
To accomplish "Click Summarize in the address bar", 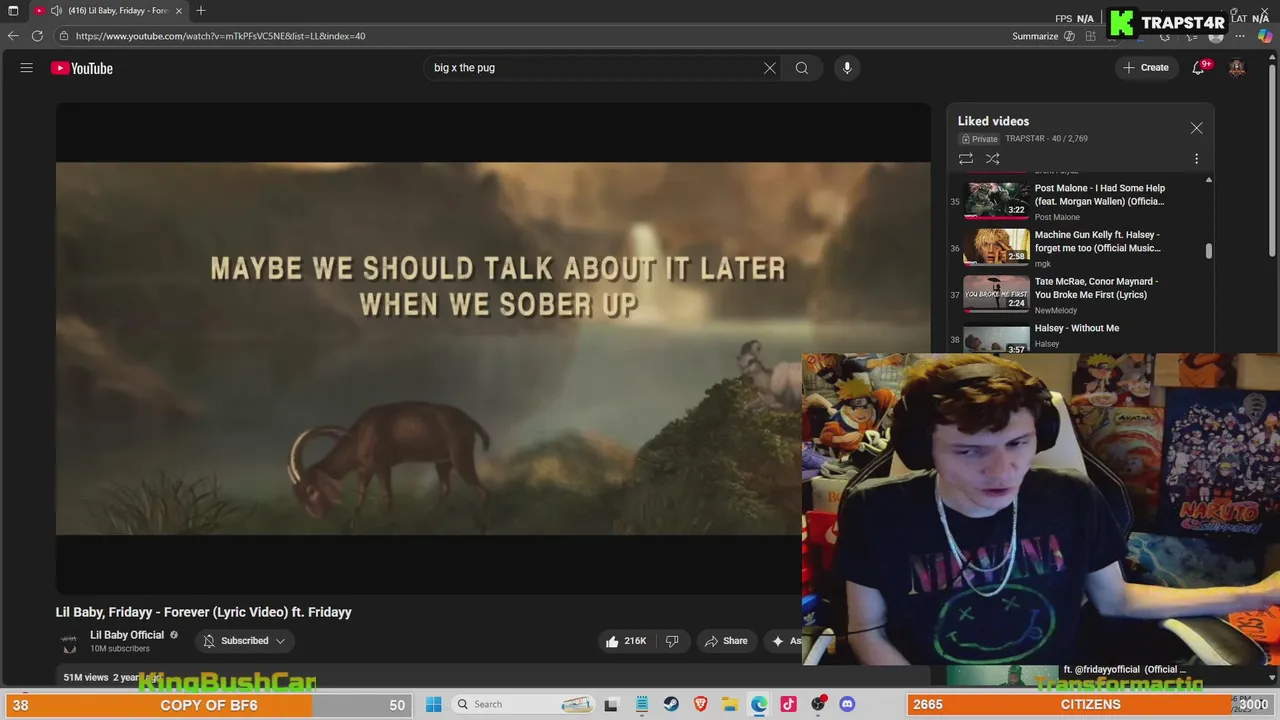I will [x=1035, y=36].
